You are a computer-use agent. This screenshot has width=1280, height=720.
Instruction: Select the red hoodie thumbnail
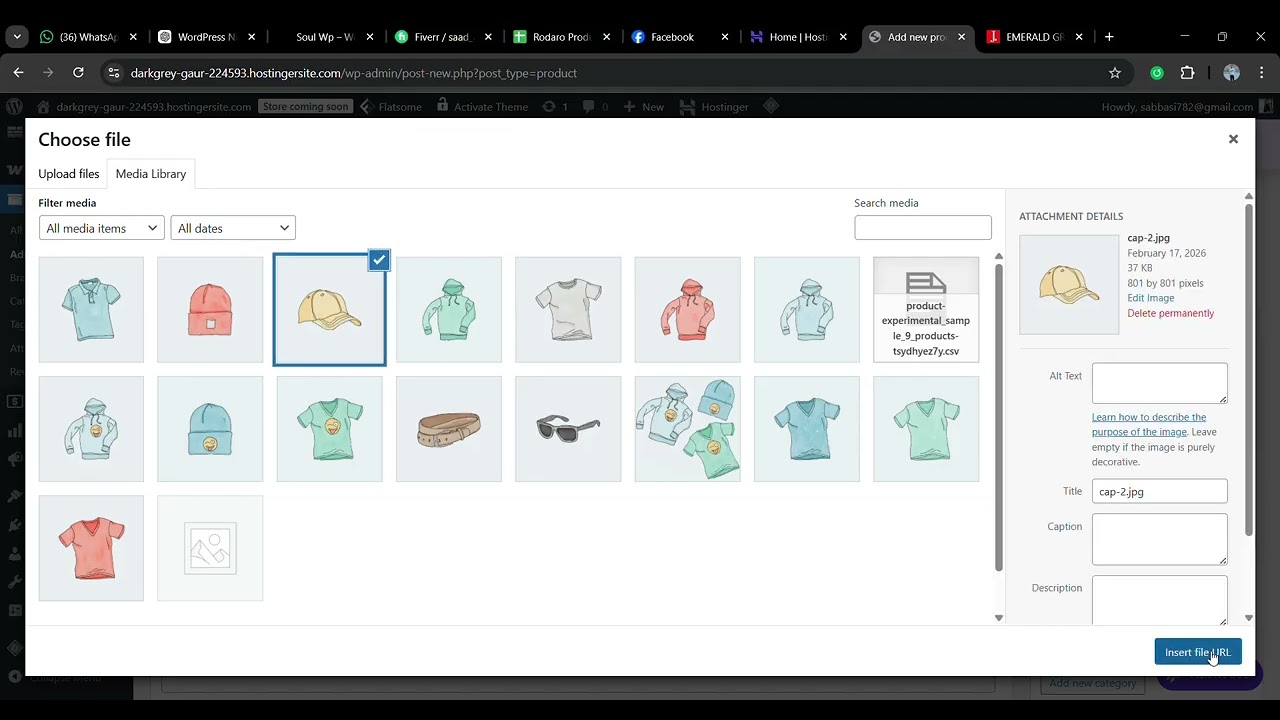tap(687, 310)
